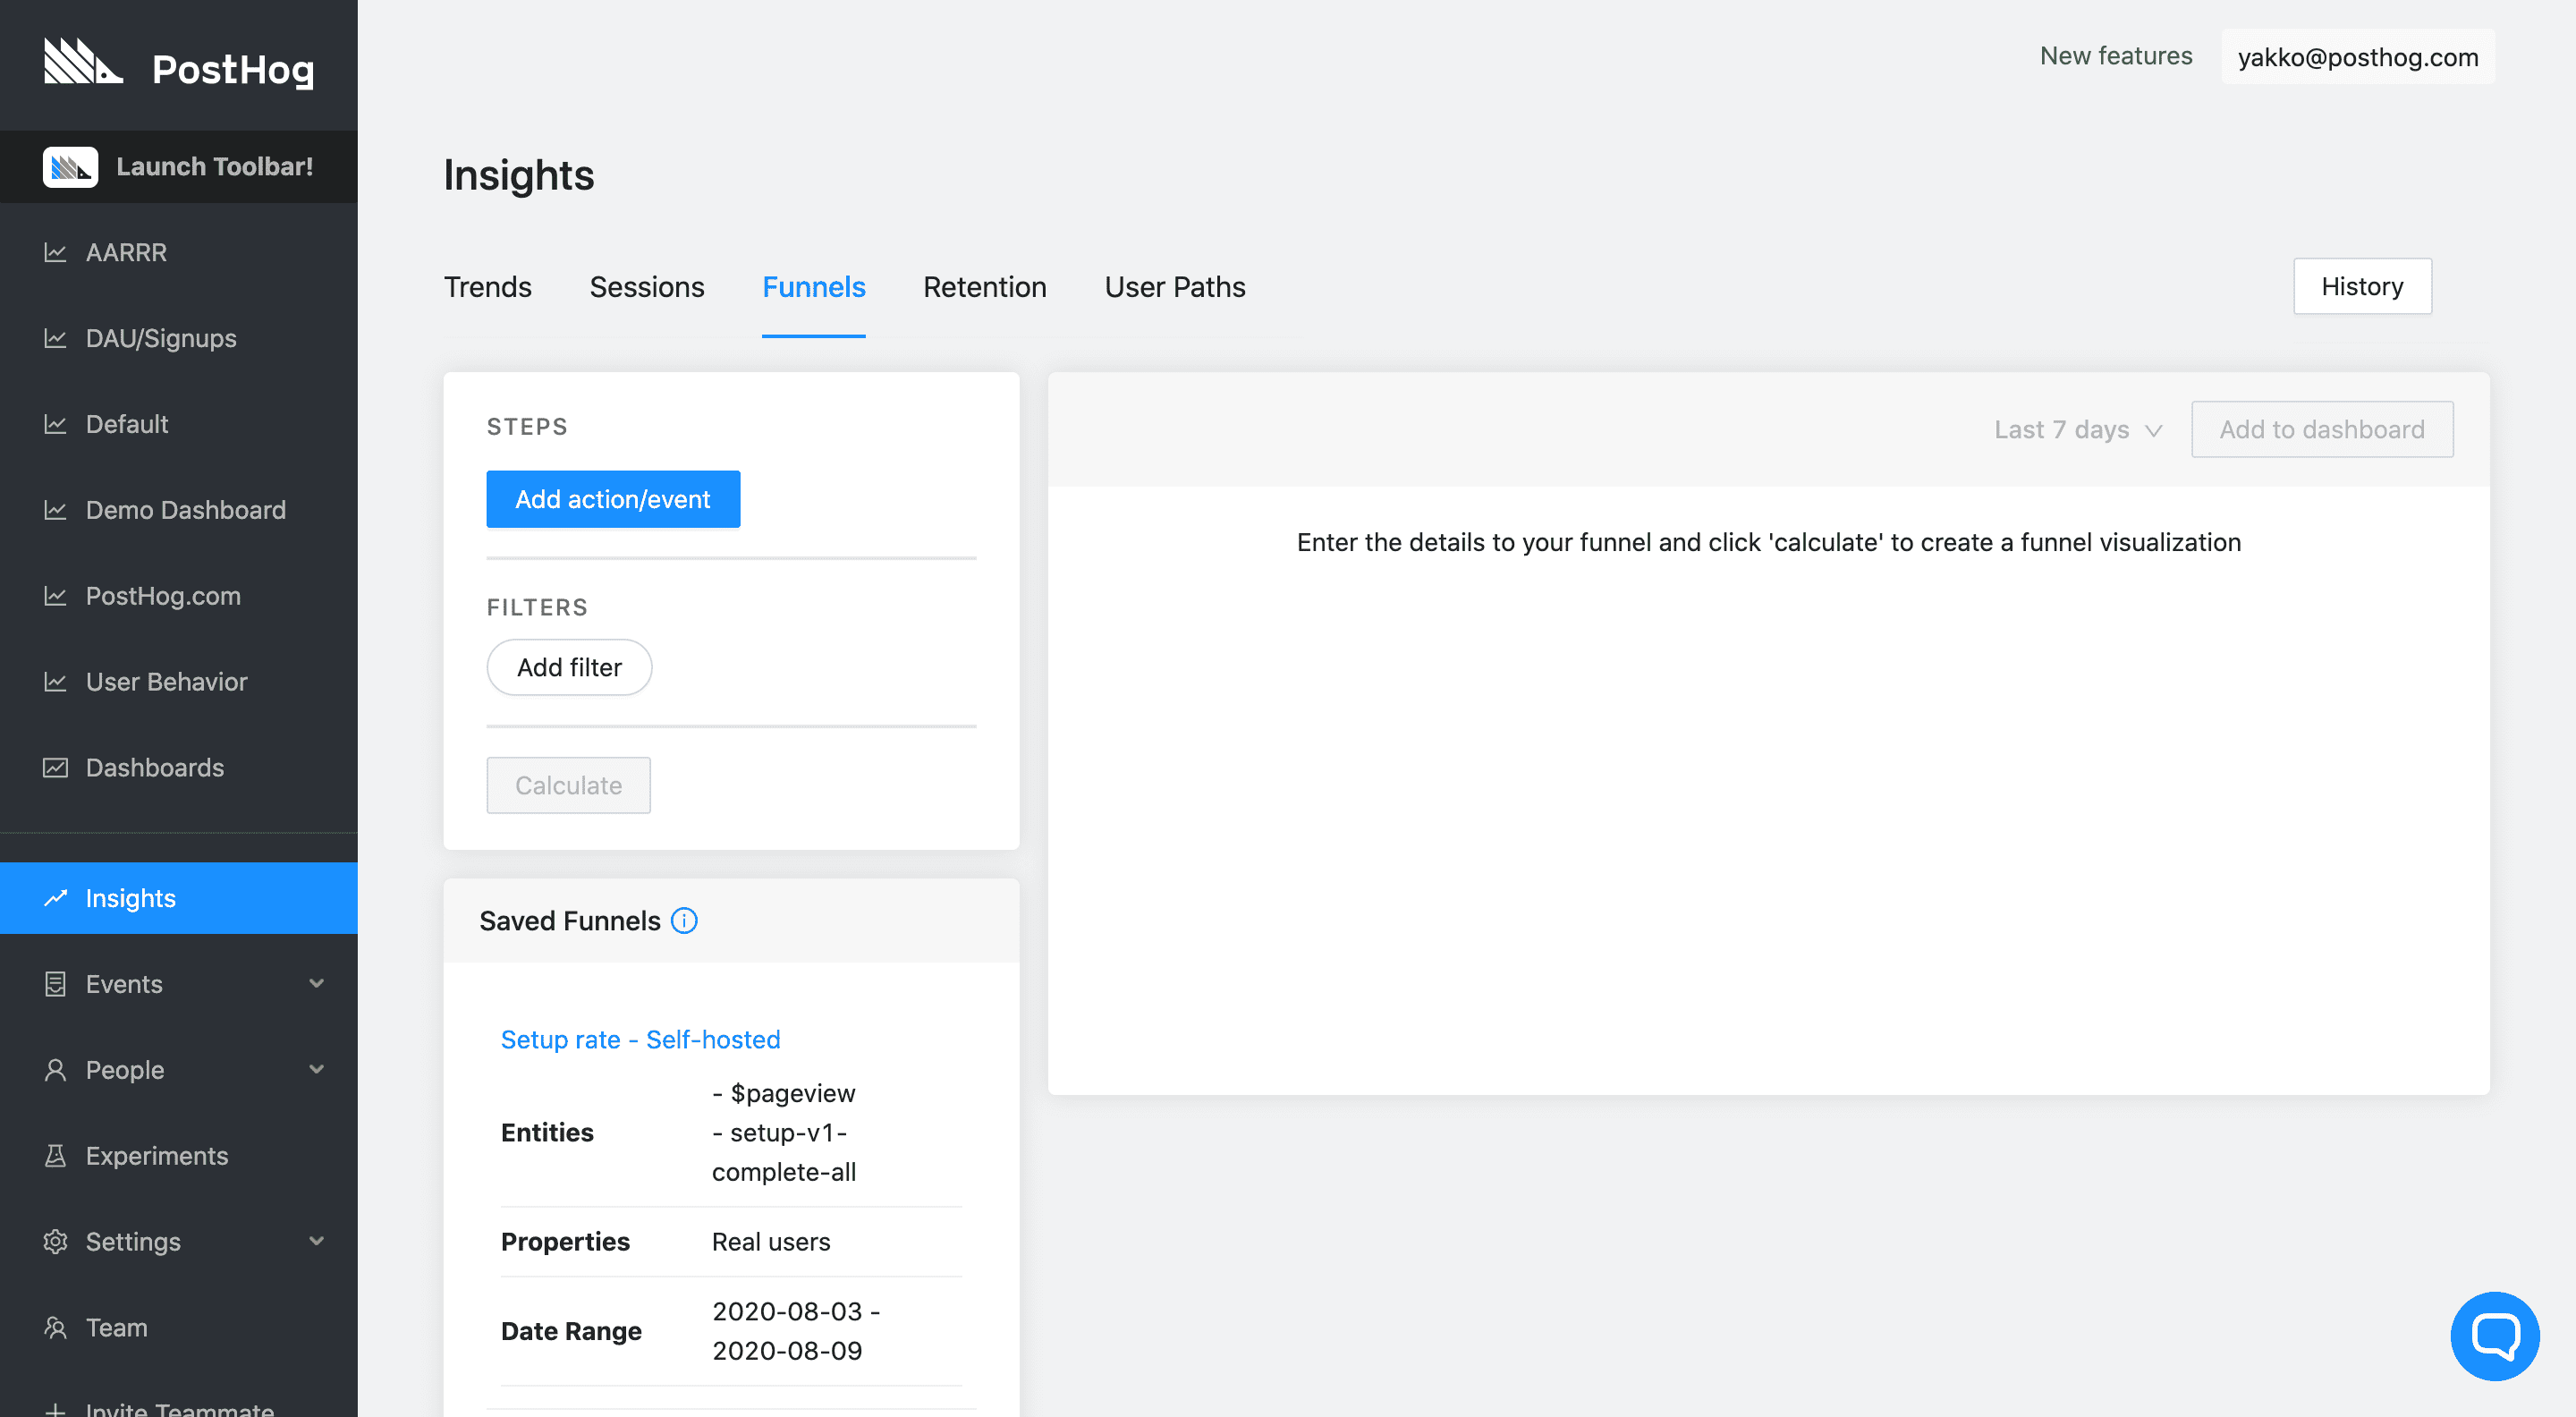Click the DAU/Signups chart icon
This screenshot has width=2576, height=1417.
(55, 338)
